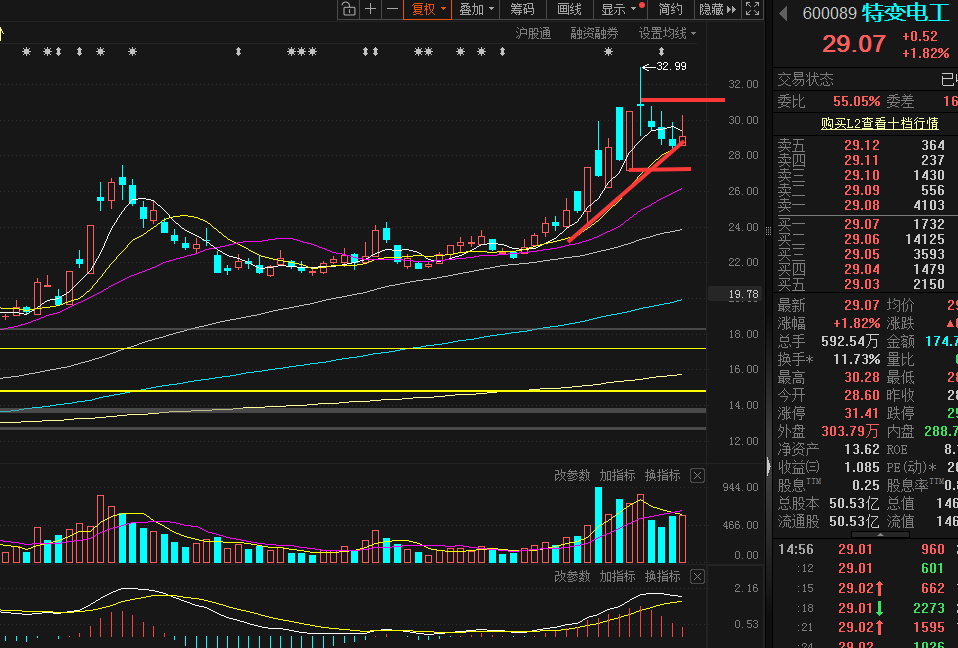The image size is (958, 648).
Task: Zoom in the chart with plus icon
Action: (x=371, y=9)
